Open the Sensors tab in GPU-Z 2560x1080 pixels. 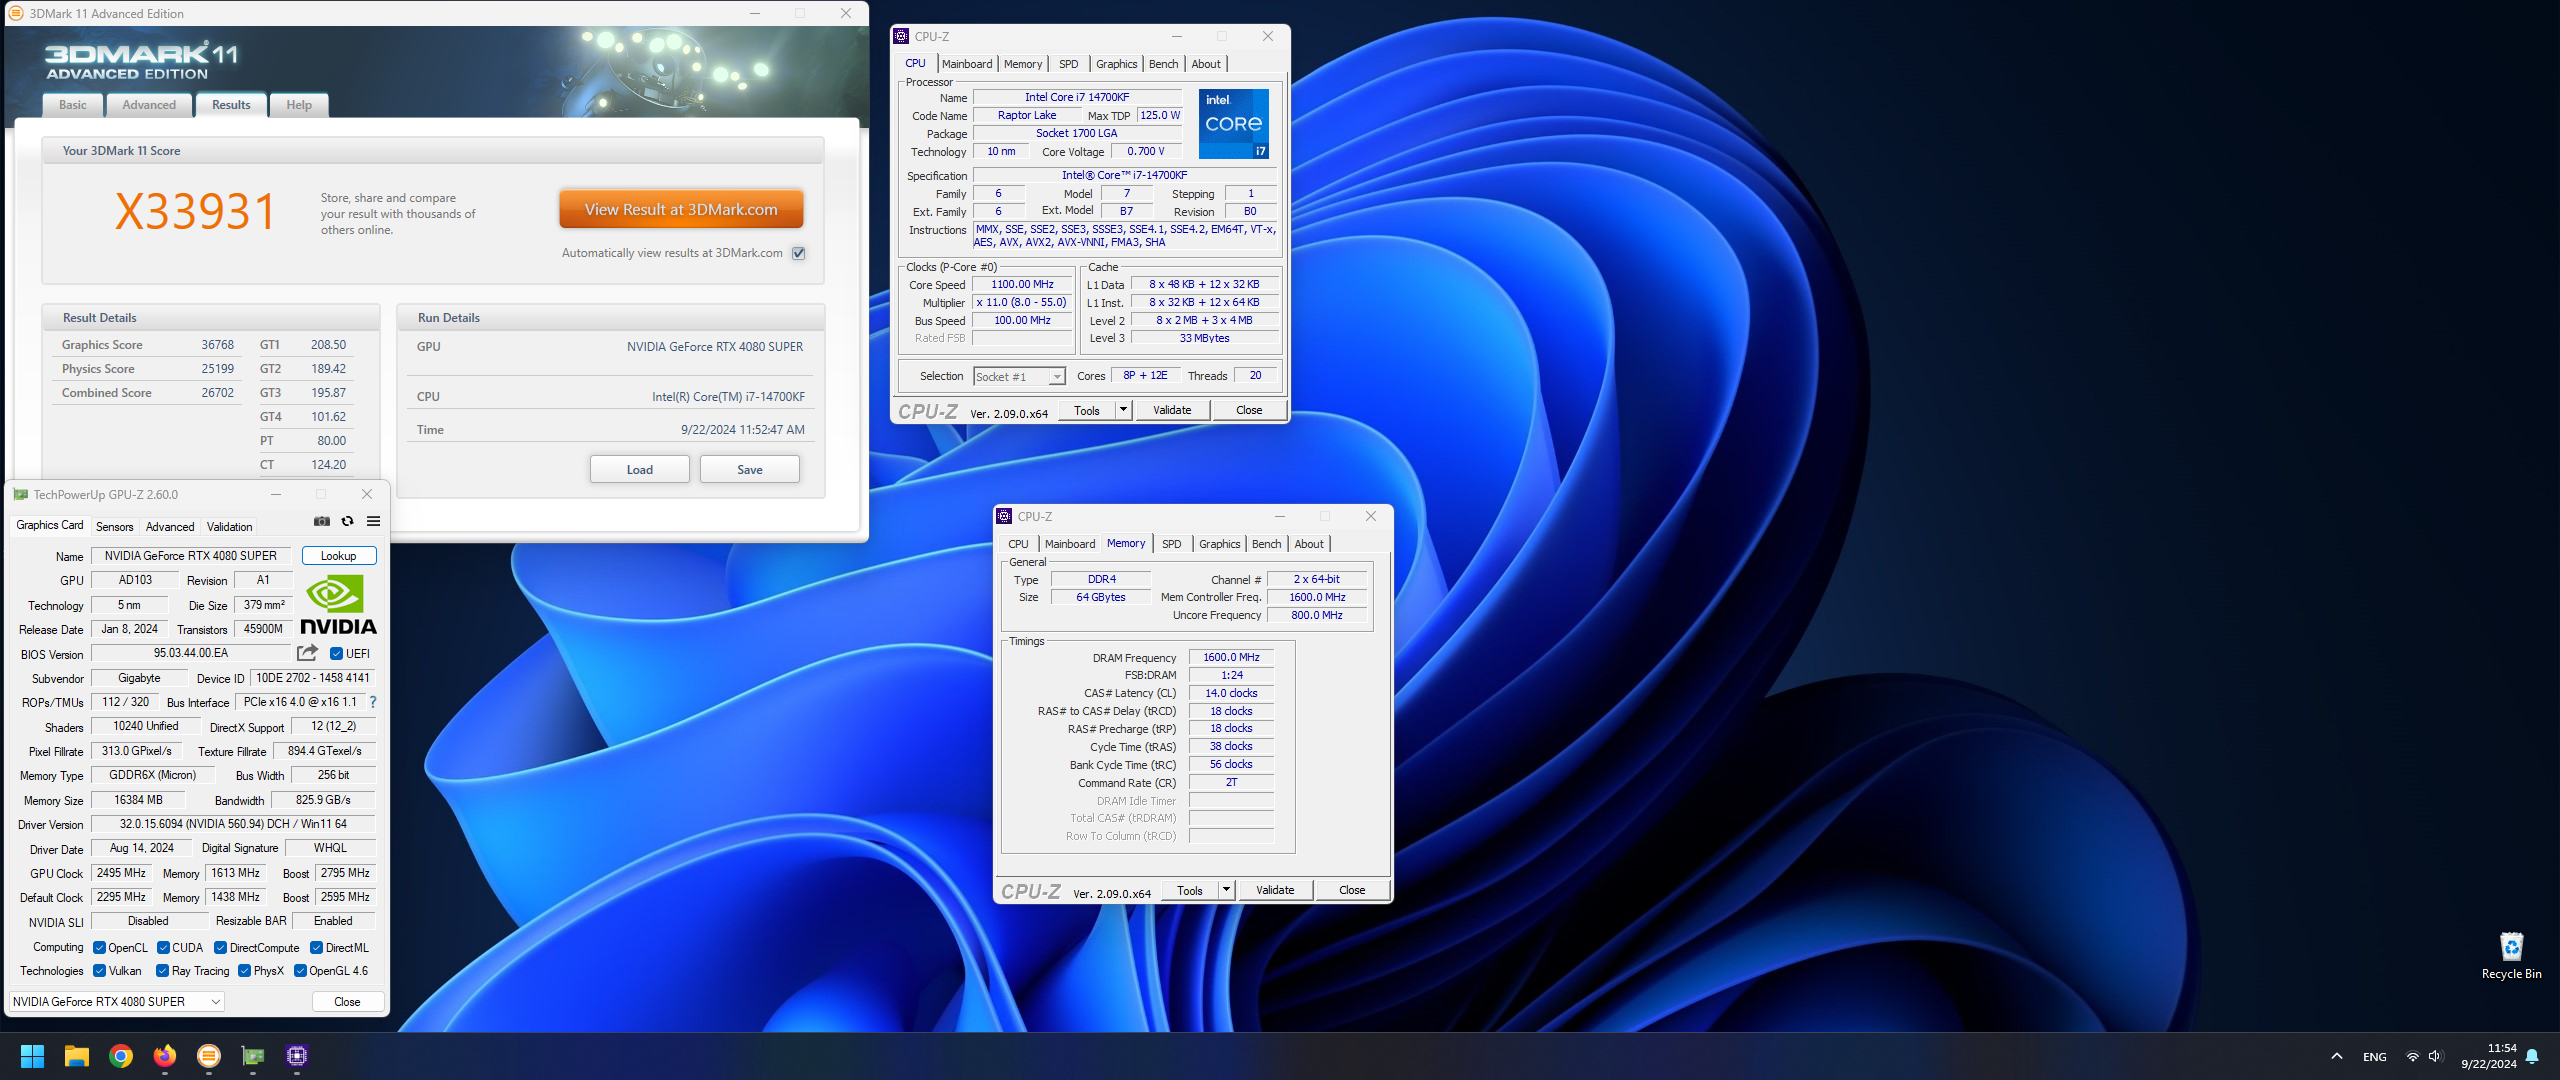point(114,527)
